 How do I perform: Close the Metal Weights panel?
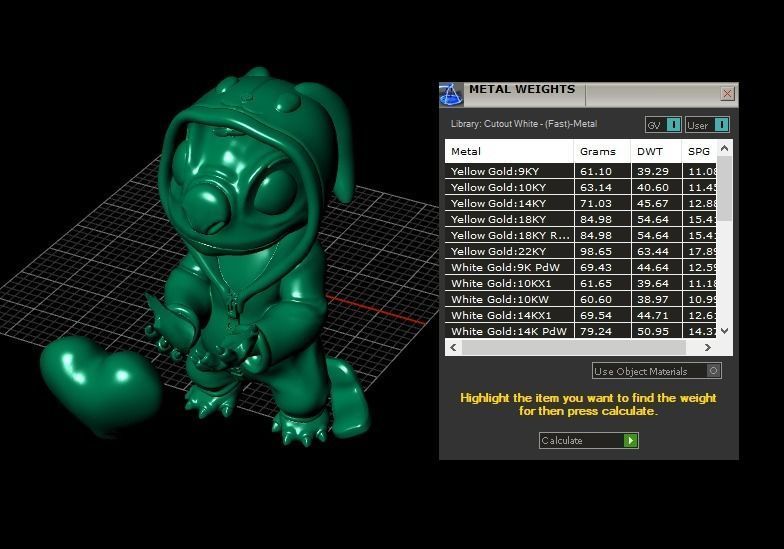tap(727, 94)
